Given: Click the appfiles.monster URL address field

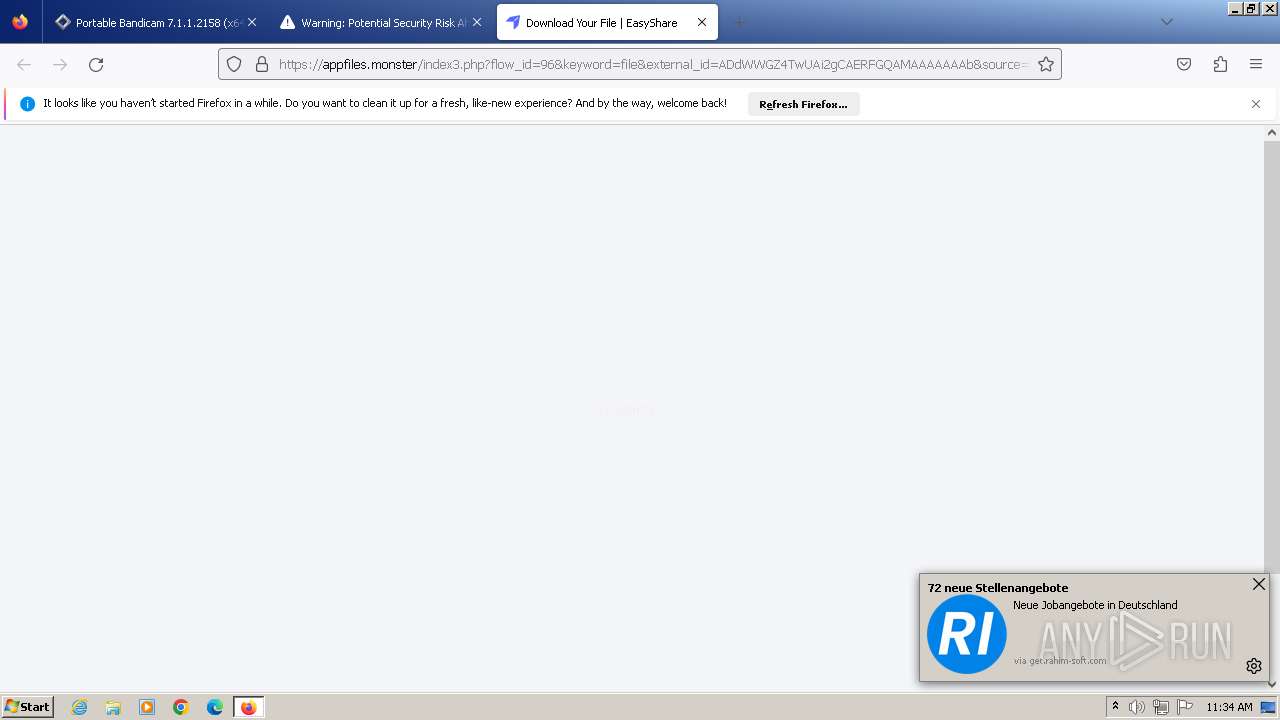Looking at the screenshot, I should pos(652,64).
